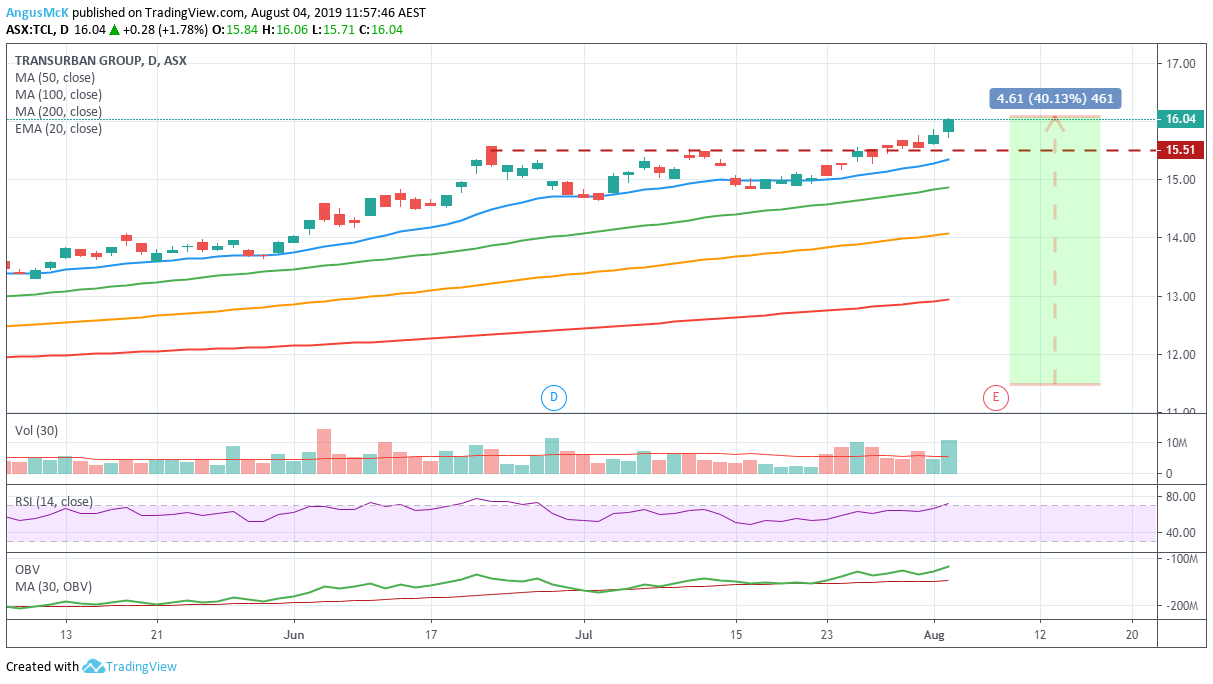Image resolution: width=1213 pixels, height=684 pixels.
Task: Click the 17.00 price axis value
Action: 1181,64
